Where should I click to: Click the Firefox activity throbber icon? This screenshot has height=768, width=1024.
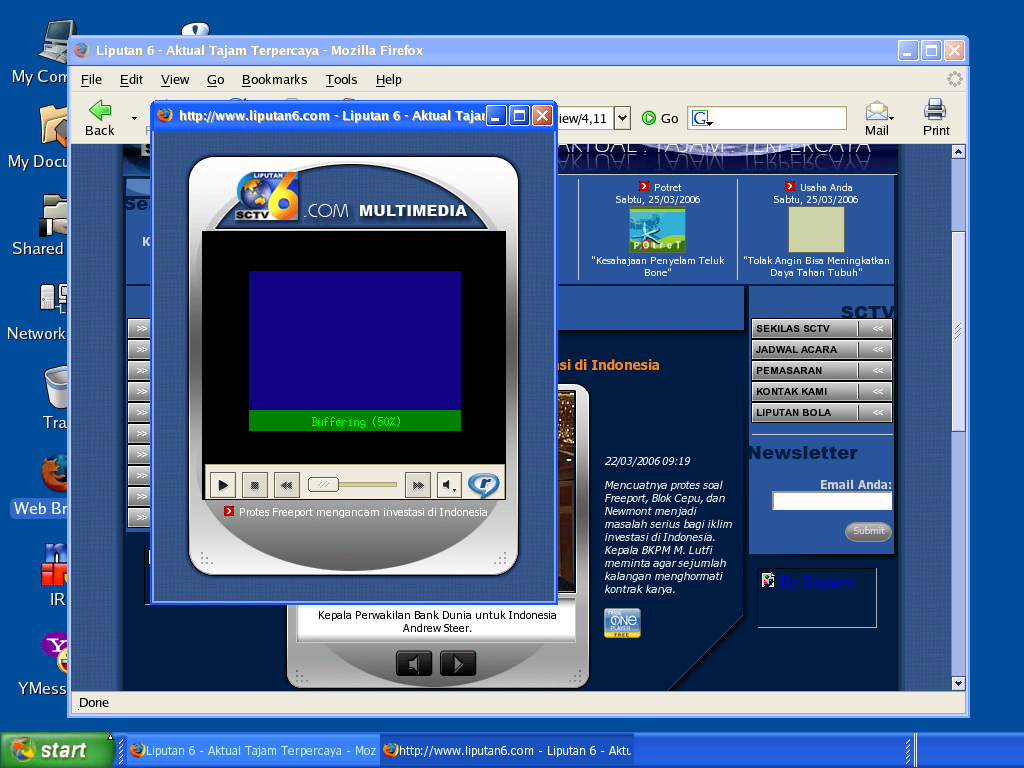pyautogui.click(x=954, y=80)
